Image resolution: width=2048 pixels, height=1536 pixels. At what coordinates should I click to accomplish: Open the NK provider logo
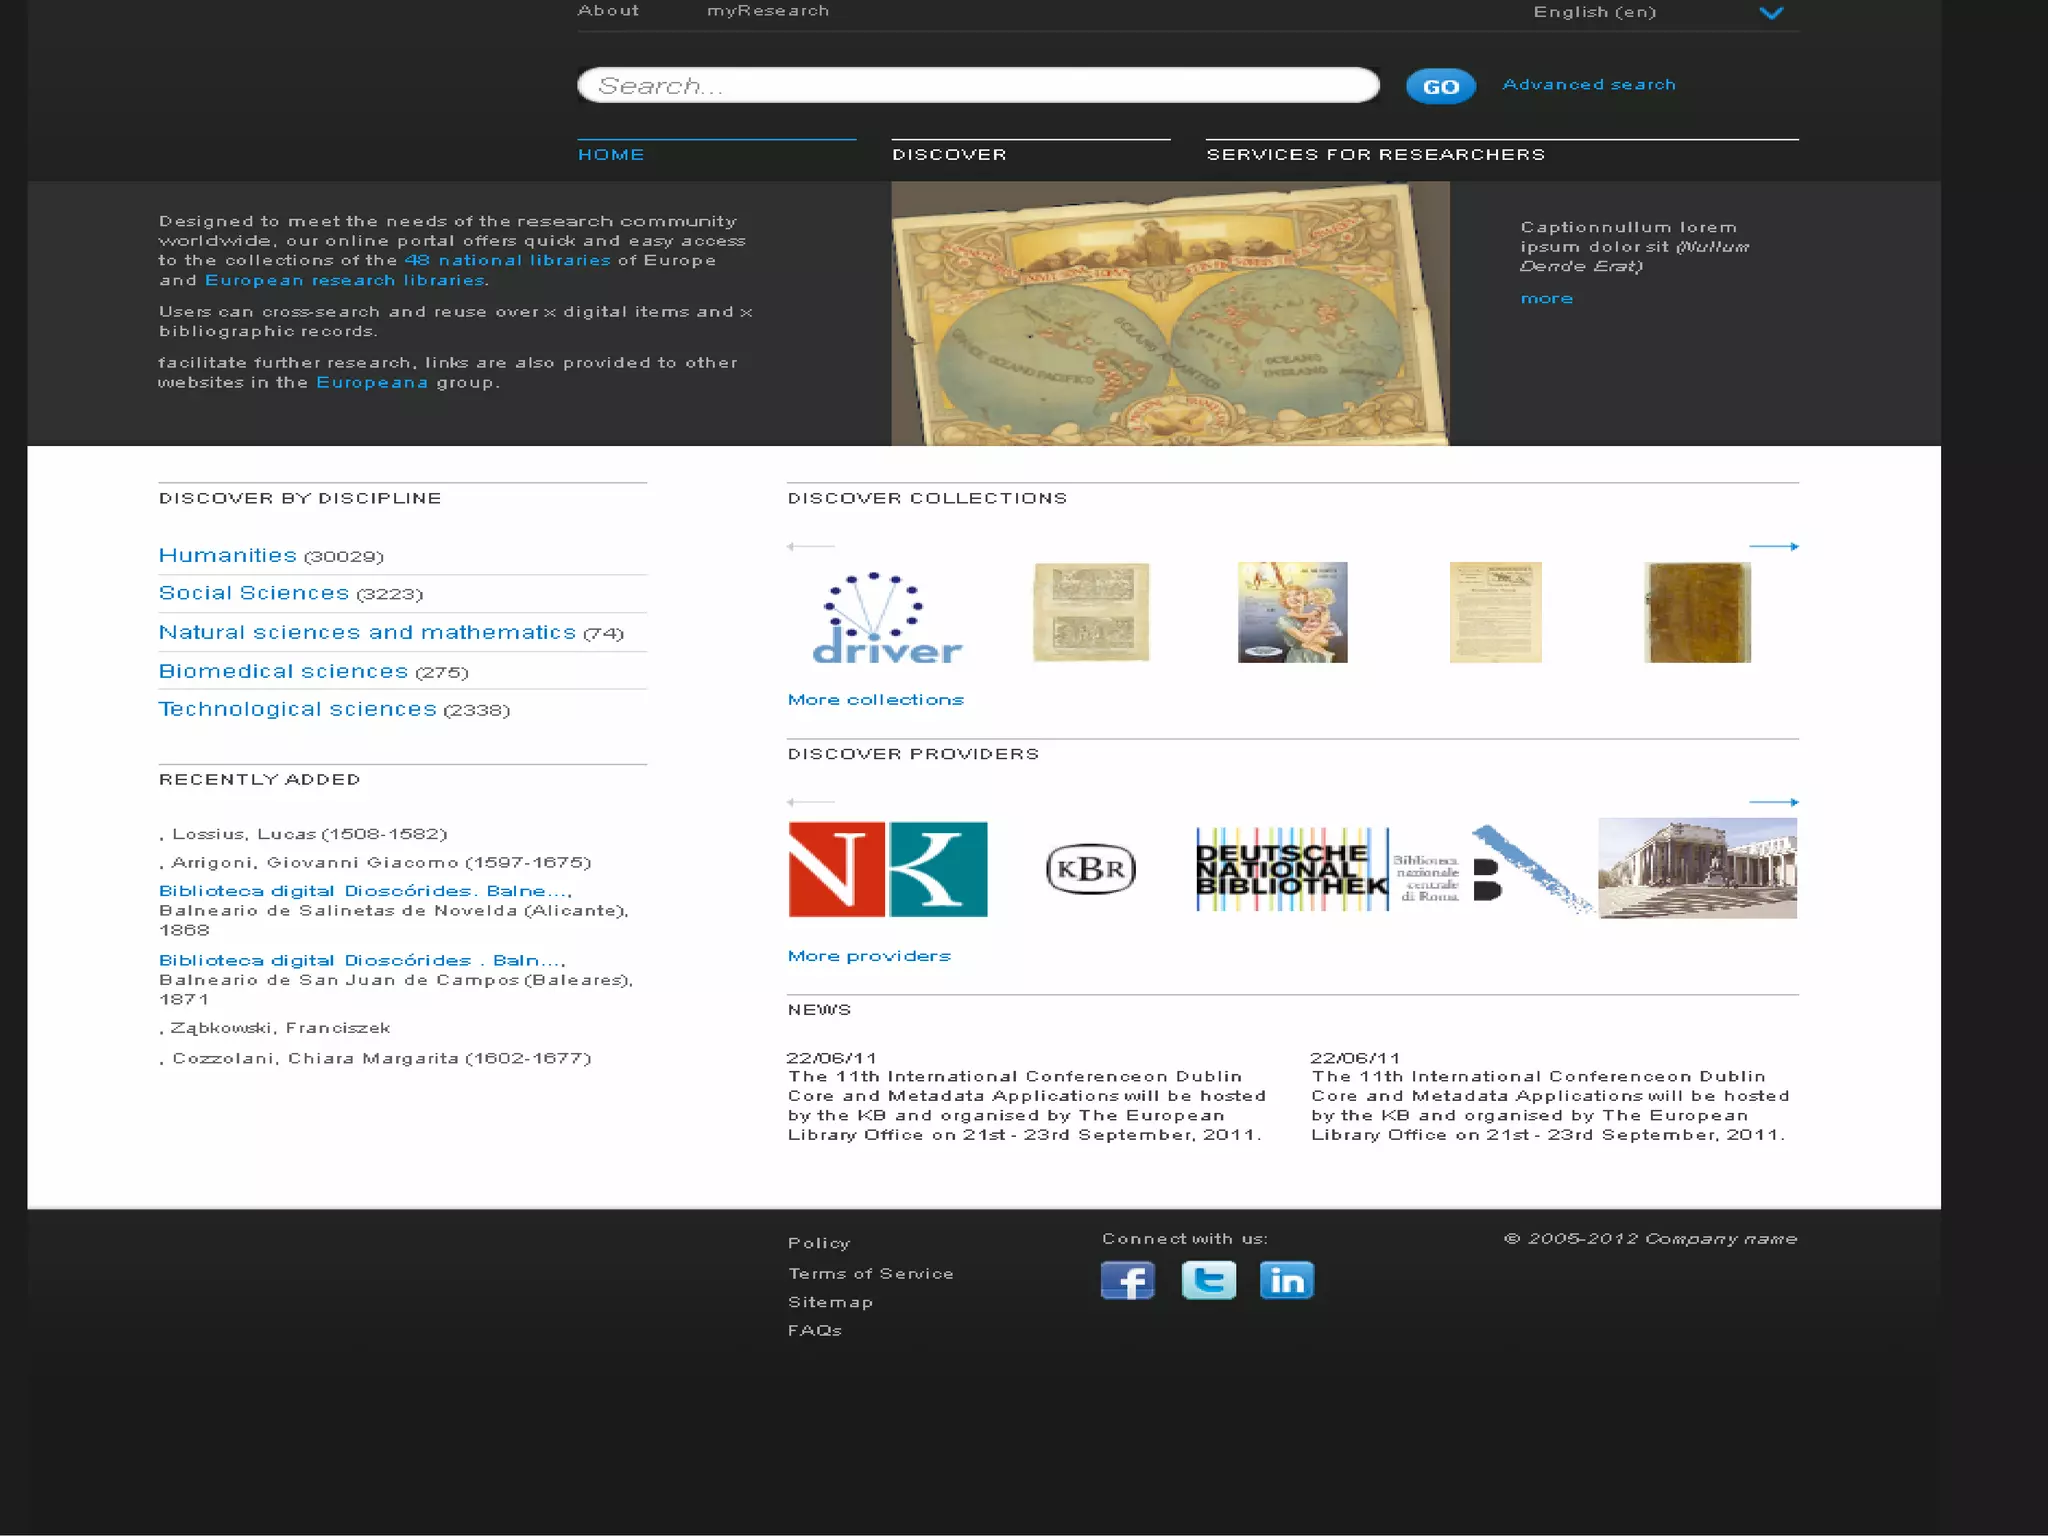887,868
